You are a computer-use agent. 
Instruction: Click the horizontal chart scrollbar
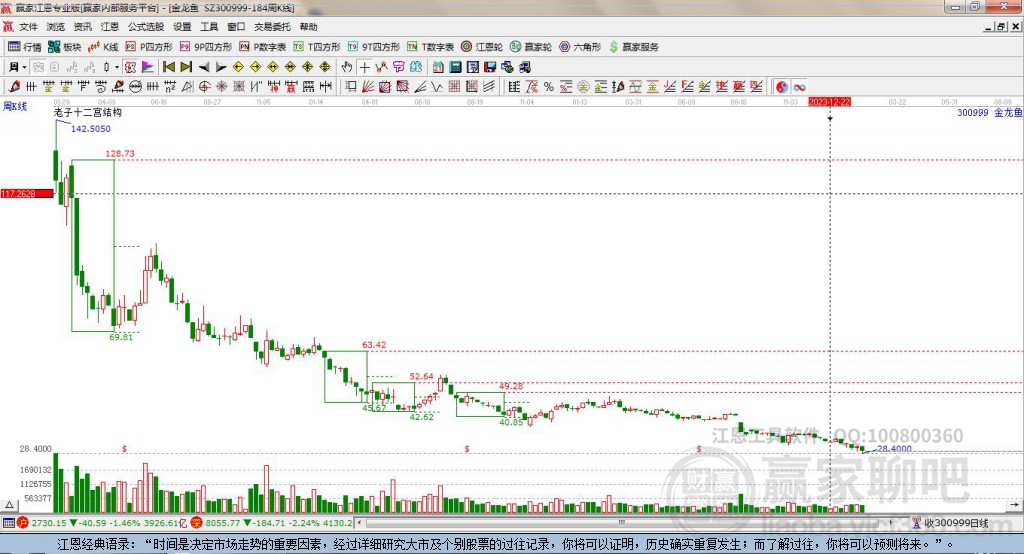tap(624, 523)
